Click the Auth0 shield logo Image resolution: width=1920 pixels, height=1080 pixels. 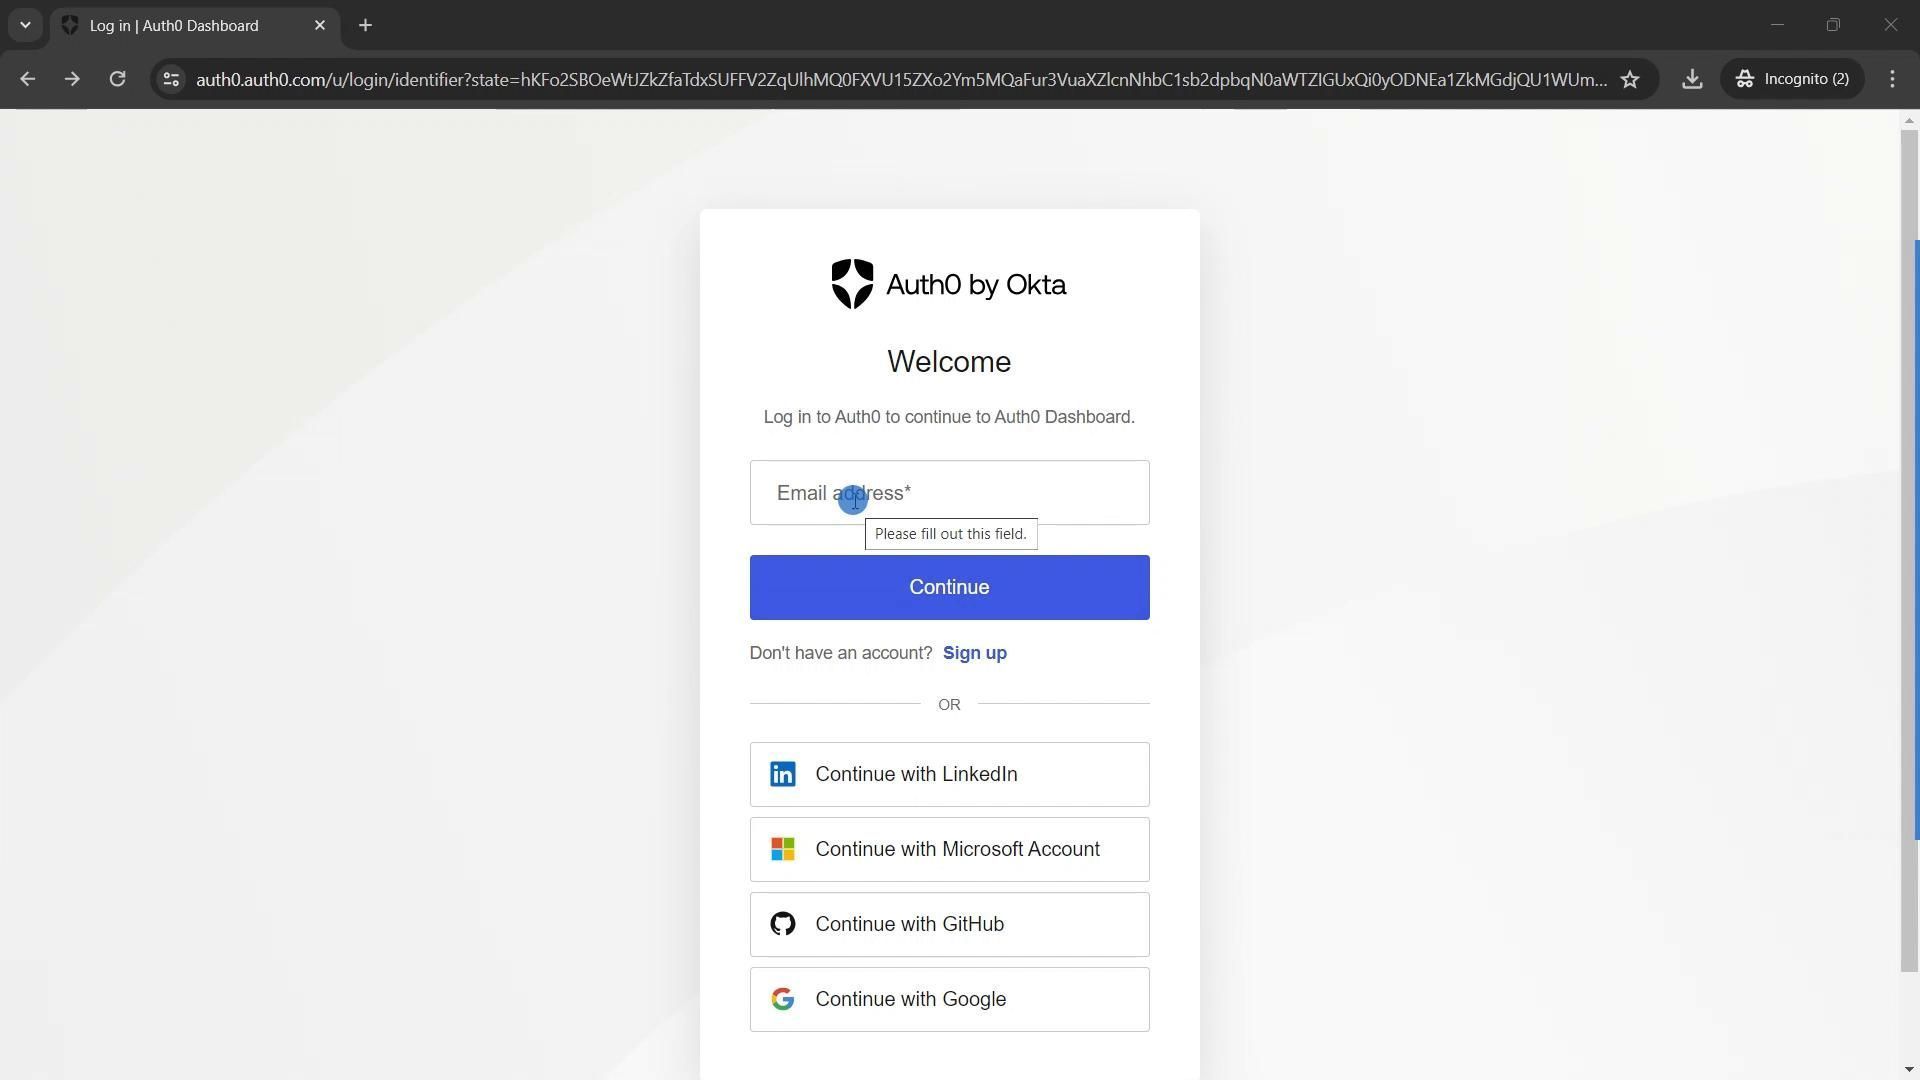852,285
